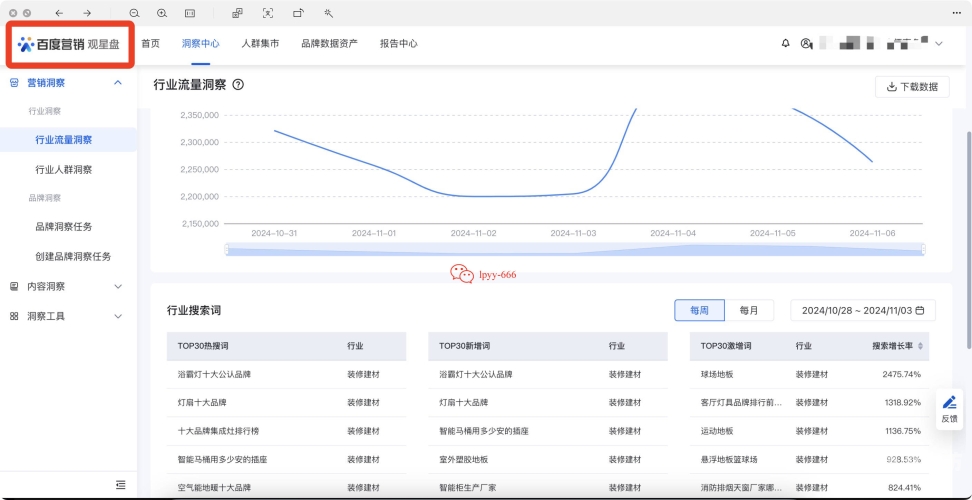Zoom in with the plus magnifier icon
The width and height of the screenshot is (972, 500).
point(162,13)
